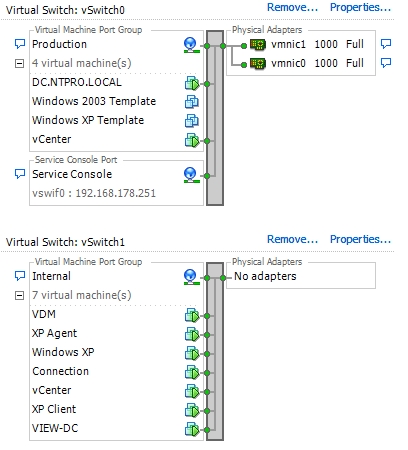Click Remove link for vSwitch1
The width and height of the screenshot is (408, 450).
292,239
